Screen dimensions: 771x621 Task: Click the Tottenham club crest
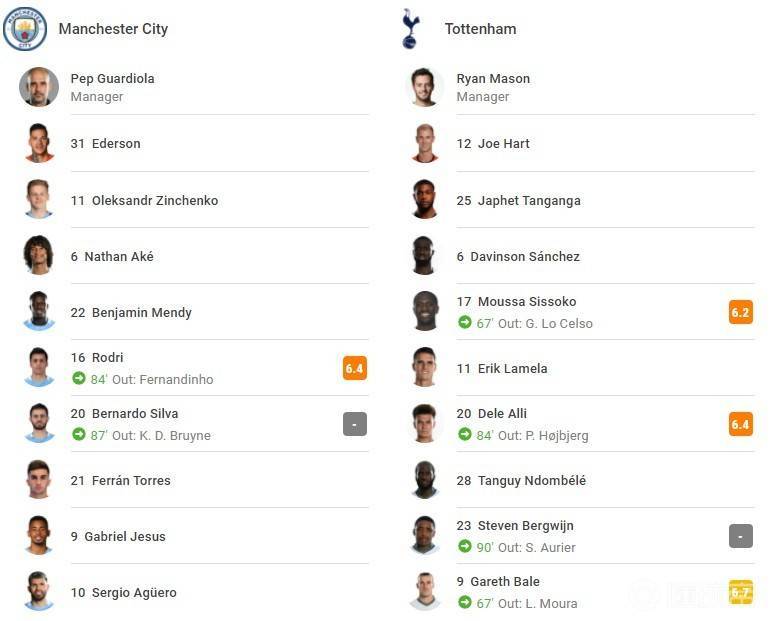point(411,29)
